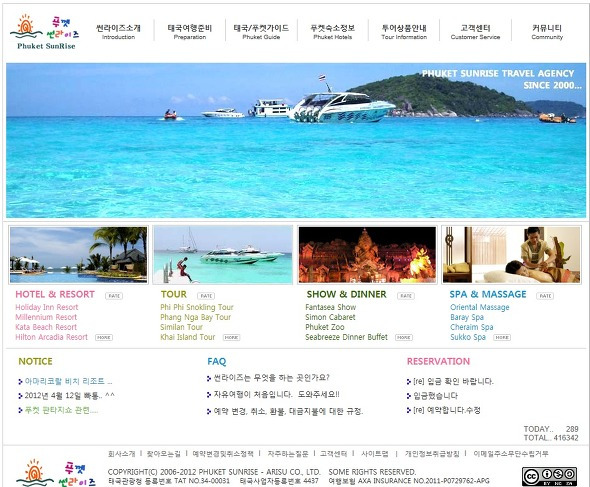The height and width of the screenshot is (487, 590).
Task: Click the FAQ section heading
Action: tap(217, 361)
